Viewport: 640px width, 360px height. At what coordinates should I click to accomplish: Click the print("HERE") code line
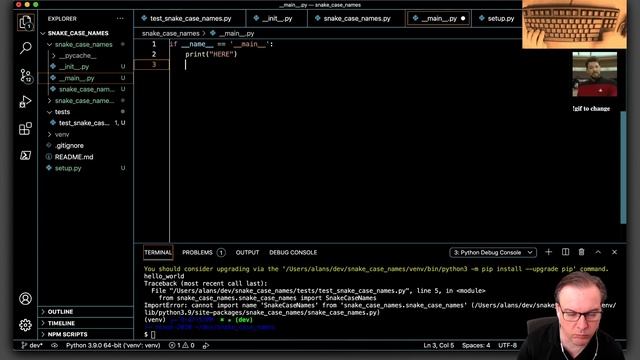click(211, 54)
